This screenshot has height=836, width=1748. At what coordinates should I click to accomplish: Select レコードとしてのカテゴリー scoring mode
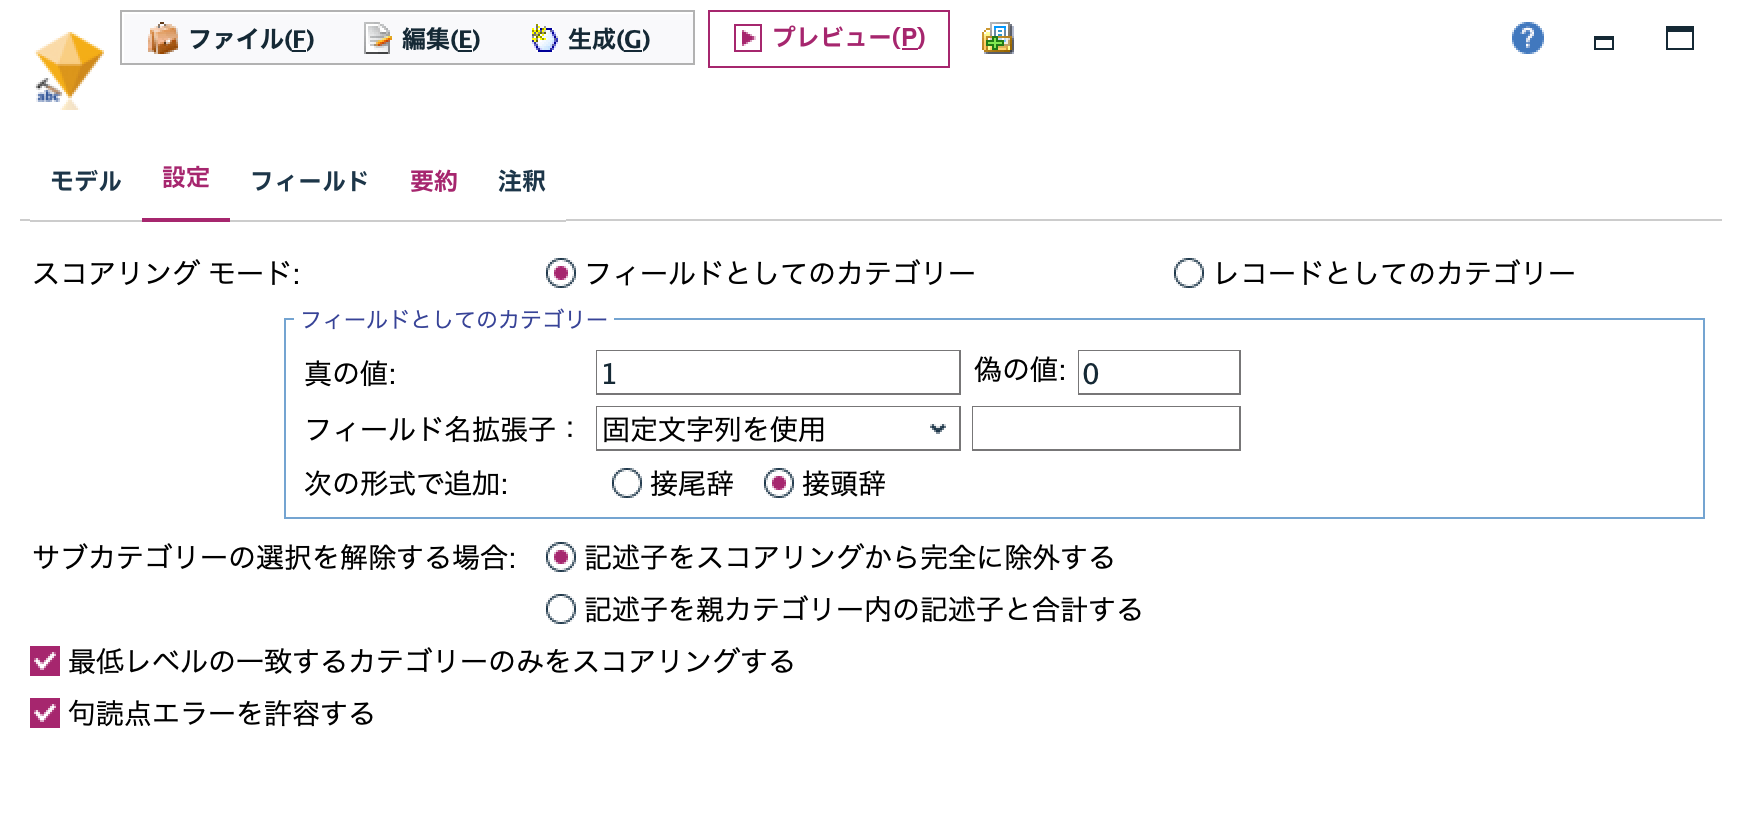tap(1188, 270)
